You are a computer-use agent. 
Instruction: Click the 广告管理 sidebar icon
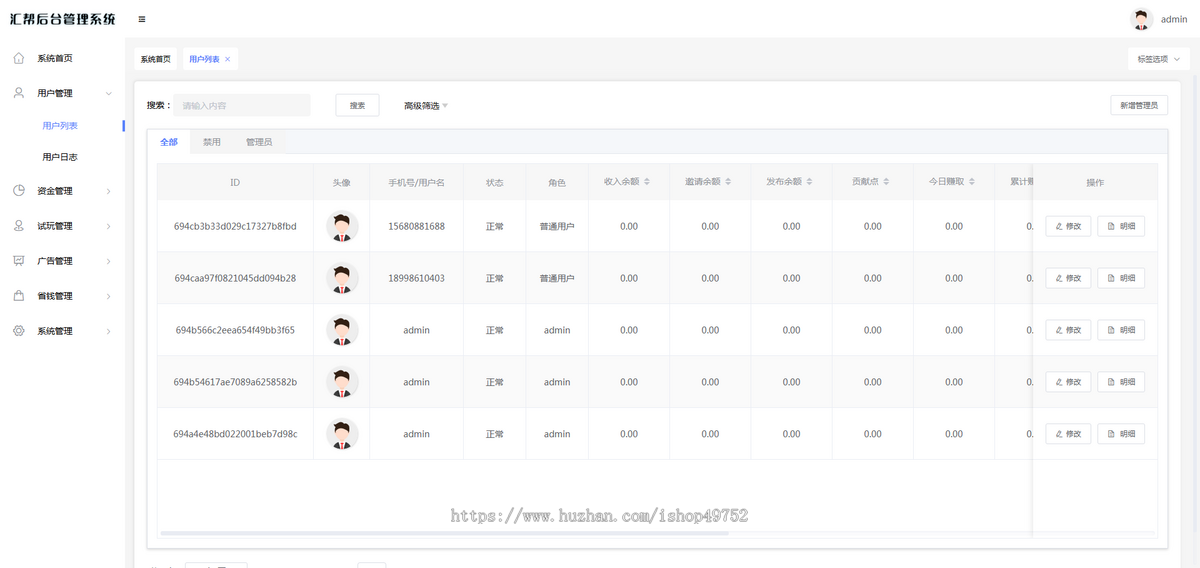19,261
